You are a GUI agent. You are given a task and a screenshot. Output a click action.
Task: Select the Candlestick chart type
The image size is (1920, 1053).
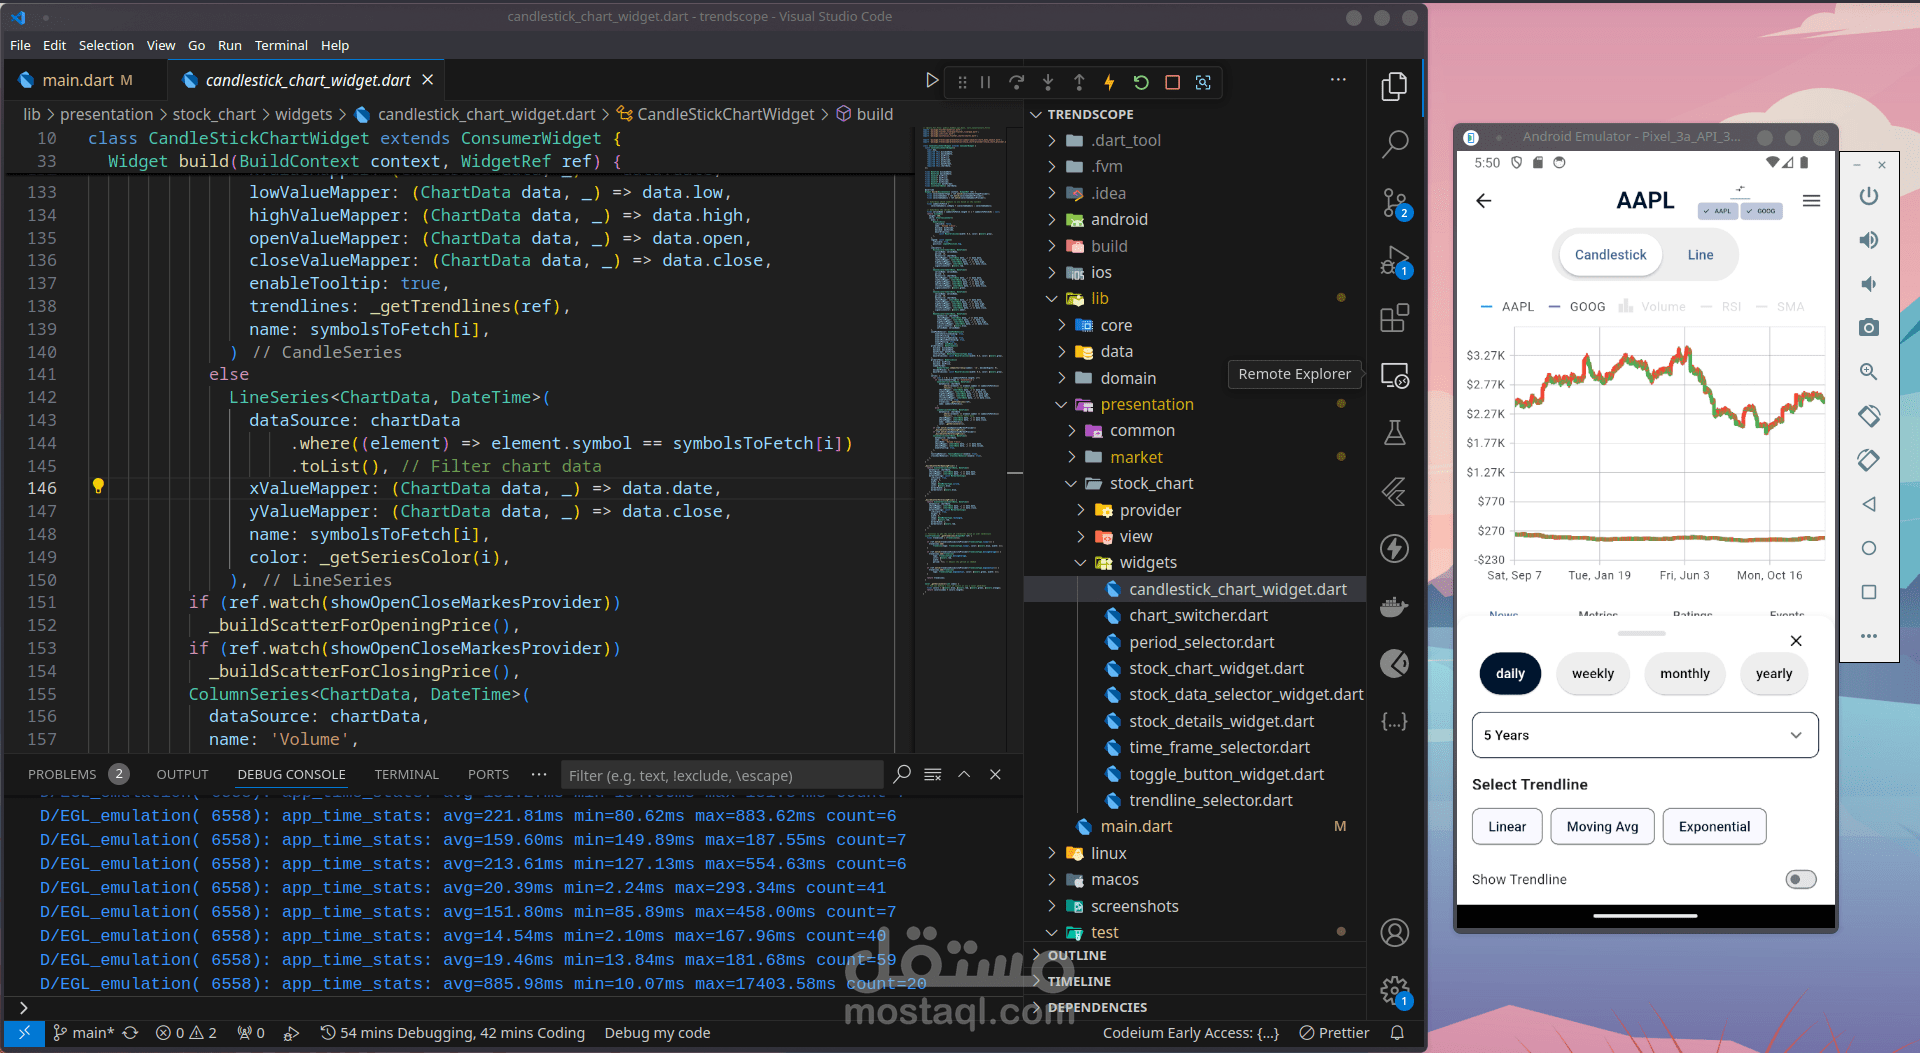coord(1610,255)
